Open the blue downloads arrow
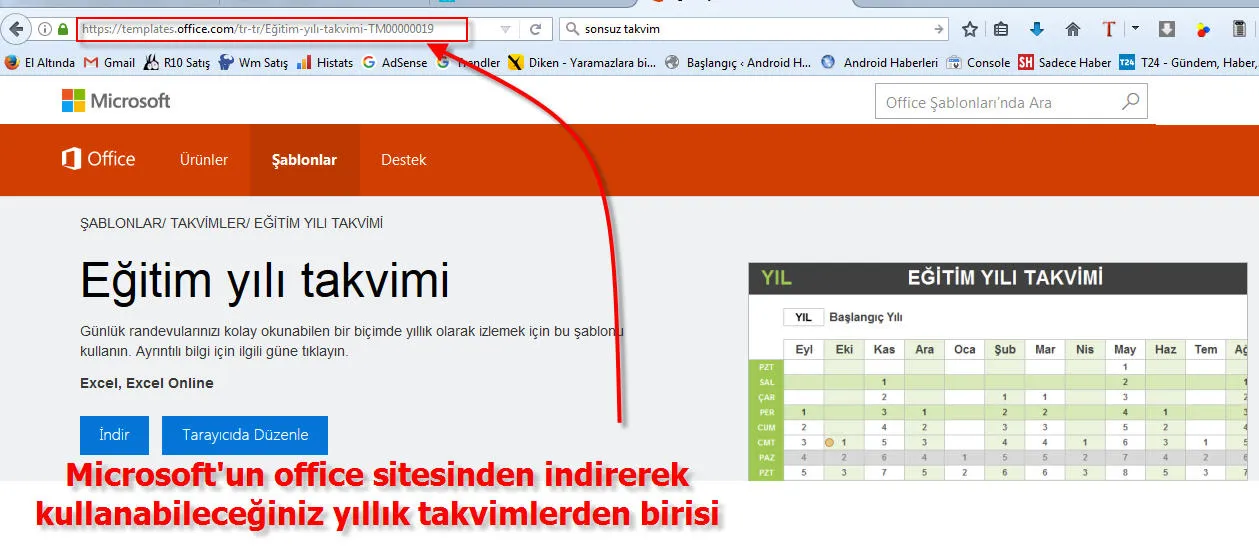1259x551 pixels. tap(1037, 30)
